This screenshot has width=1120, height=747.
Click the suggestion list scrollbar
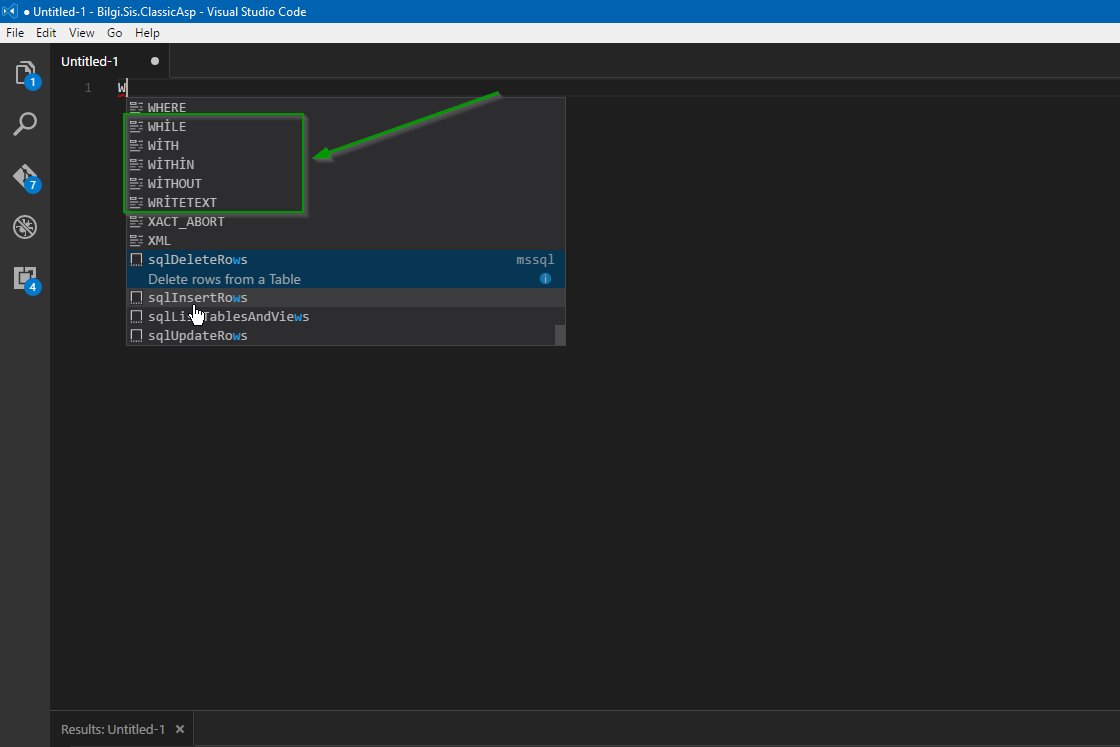coord(560,330)
